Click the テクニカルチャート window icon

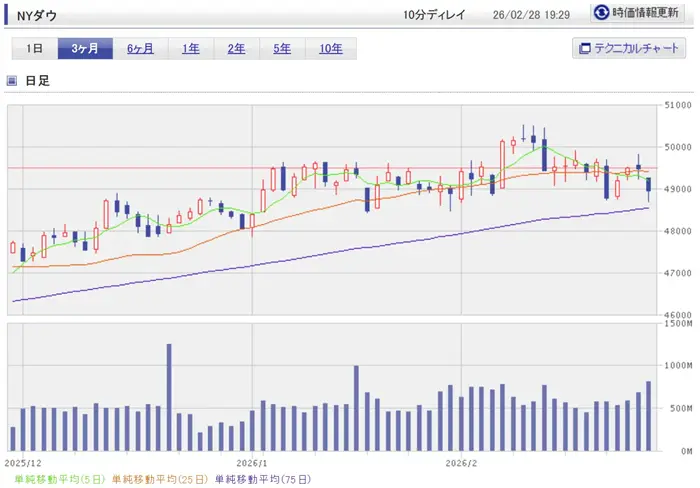(x=583, y=48)
